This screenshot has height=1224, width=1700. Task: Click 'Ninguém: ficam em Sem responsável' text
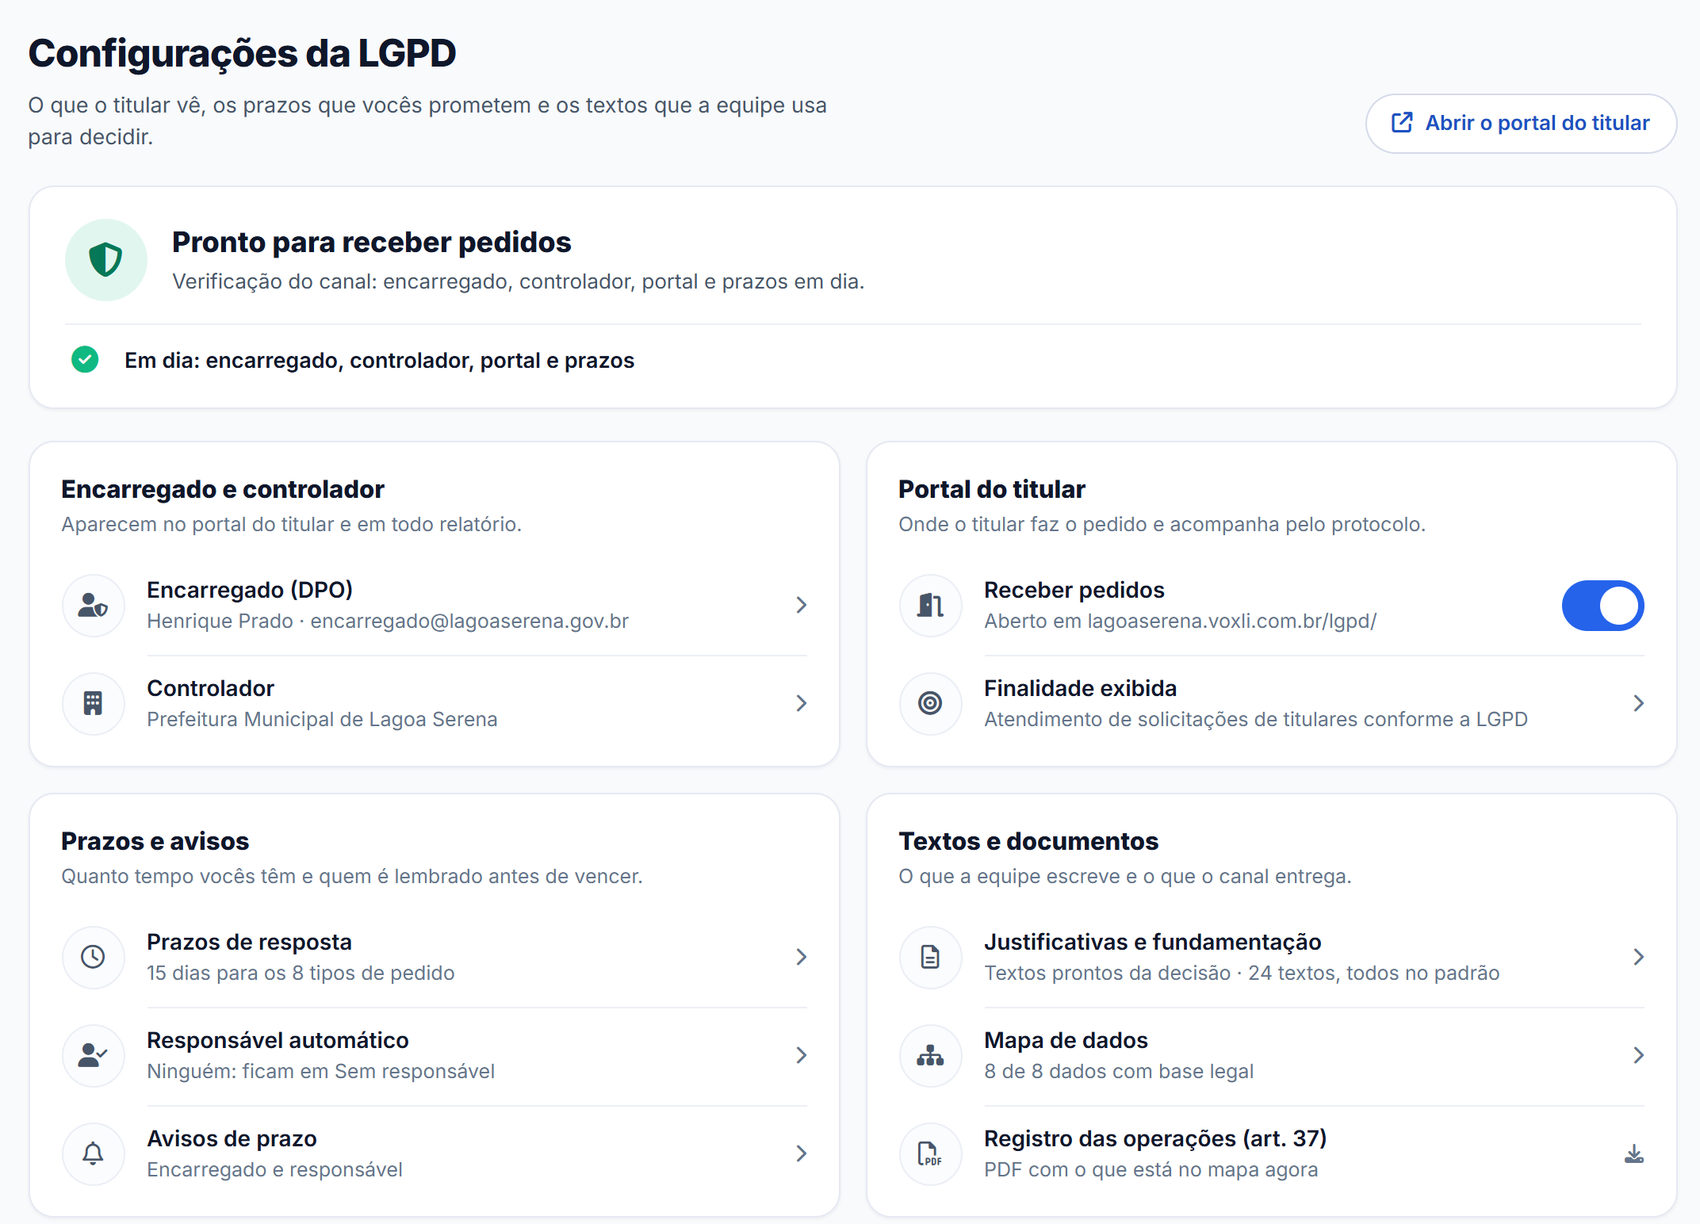click(321, 1071)
